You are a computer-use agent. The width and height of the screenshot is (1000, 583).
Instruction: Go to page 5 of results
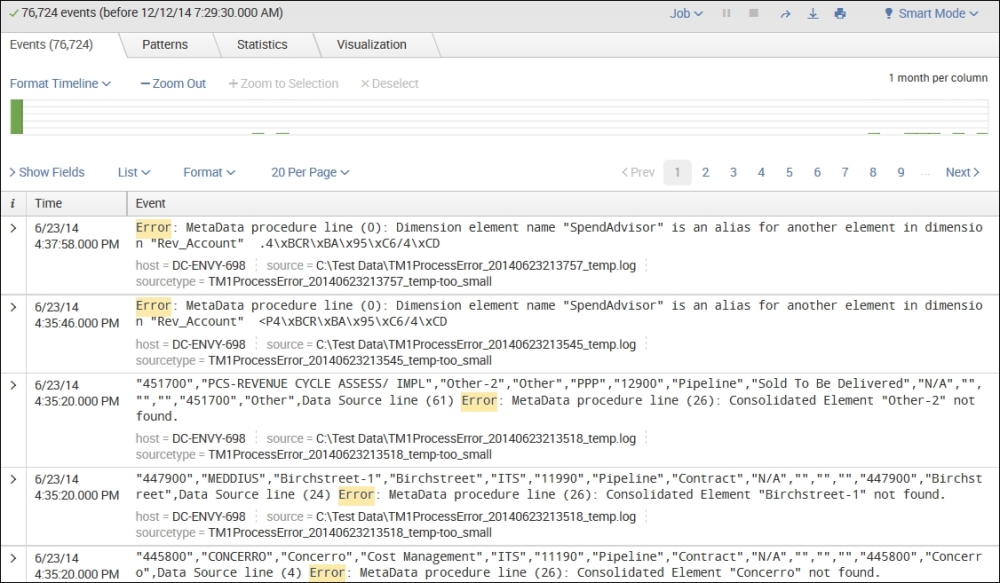coord(789,172)
